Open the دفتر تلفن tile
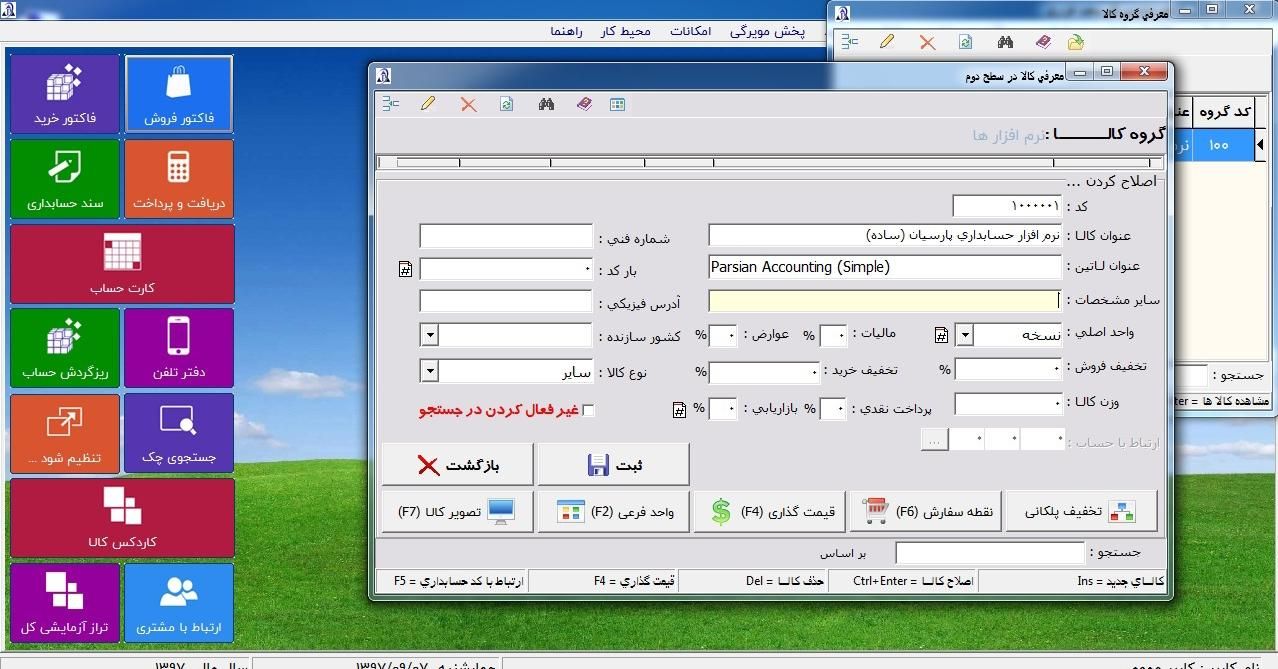 (179, 348)
